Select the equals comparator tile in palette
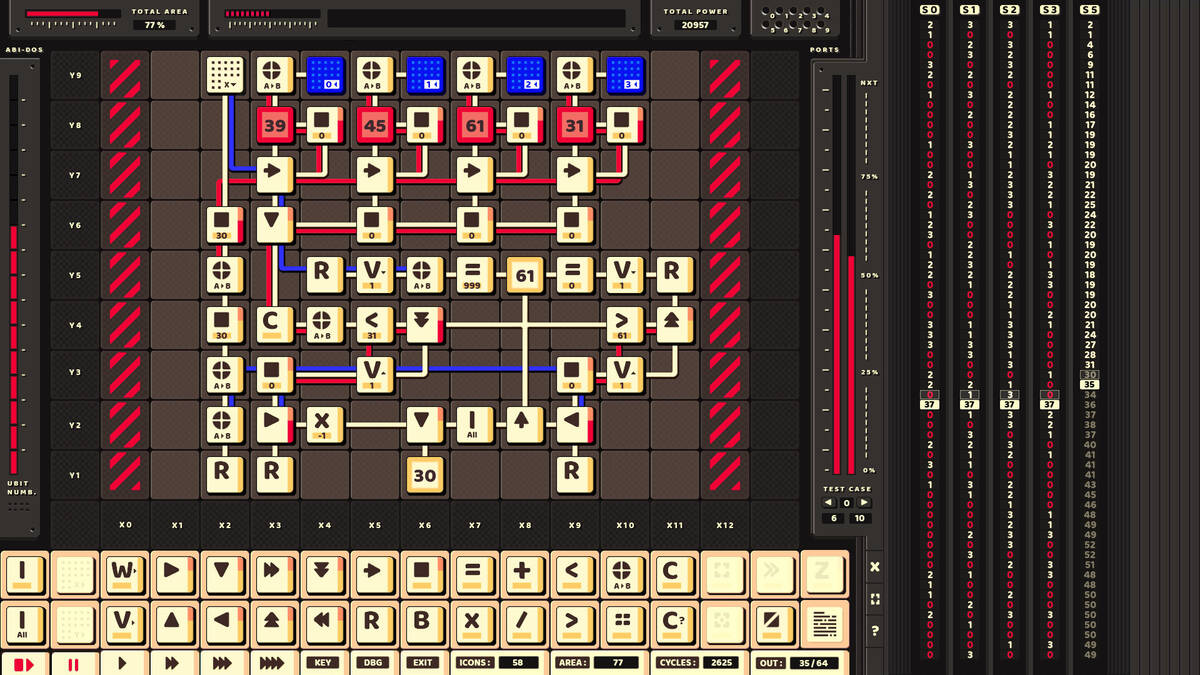This screenshot has height=675, width=1200. pyautogui.click(x=472, y=573)
